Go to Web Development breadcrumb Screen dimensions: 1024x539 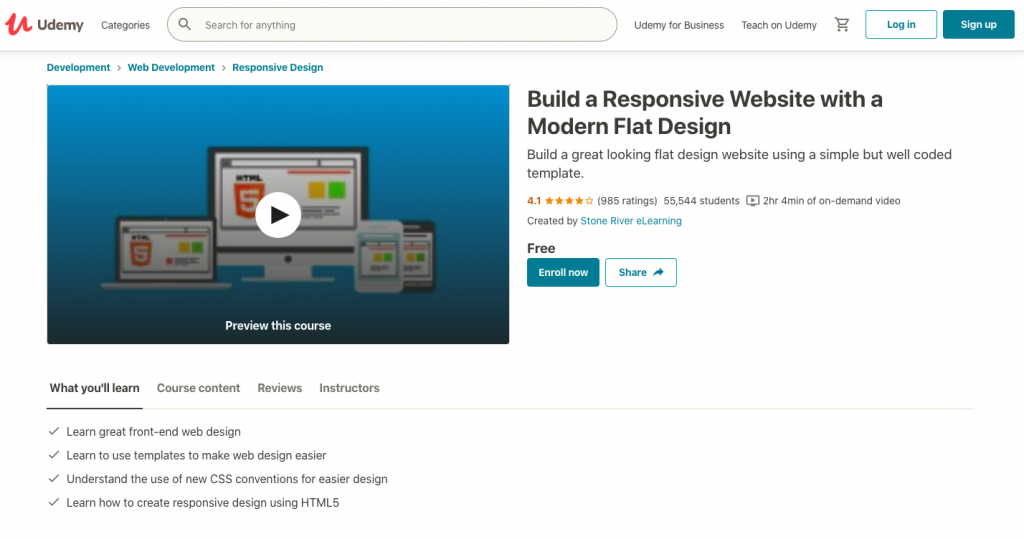click(x=171, y=67)
